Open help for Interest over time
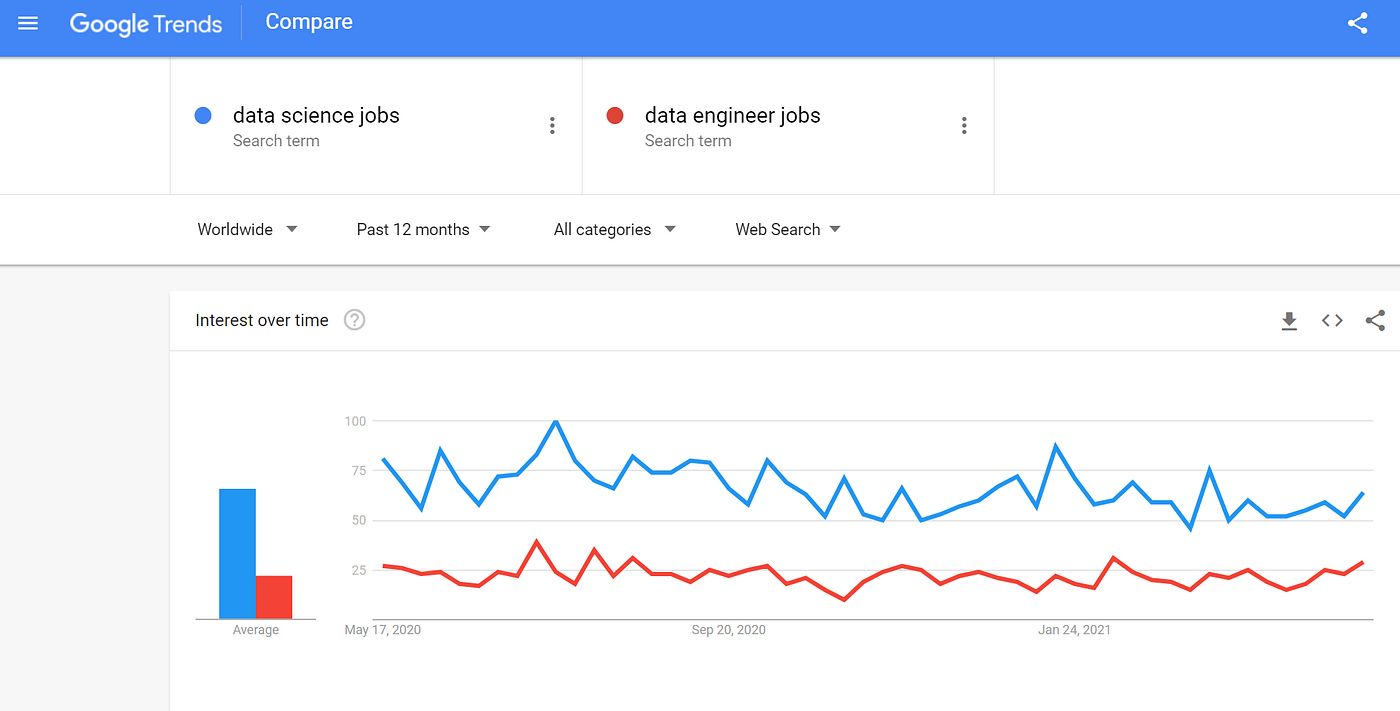Viewport: 1400px width, 711px height. pos(355,320)
